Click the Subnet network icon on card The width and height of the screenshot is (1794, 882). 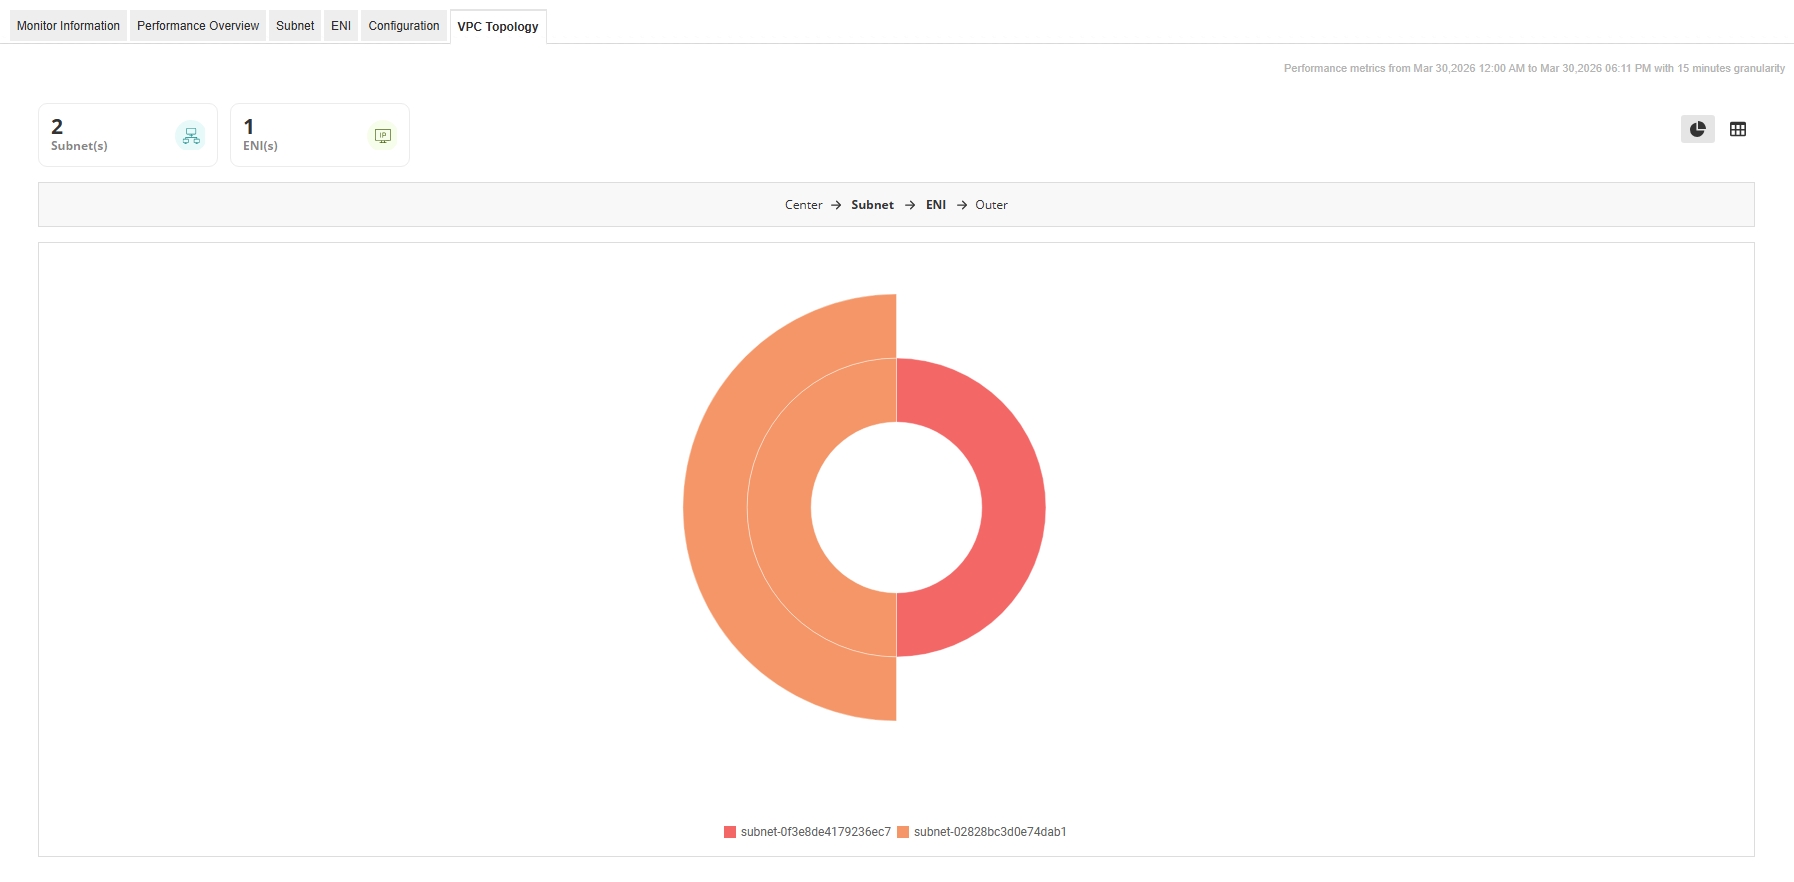tap(190, 135)
